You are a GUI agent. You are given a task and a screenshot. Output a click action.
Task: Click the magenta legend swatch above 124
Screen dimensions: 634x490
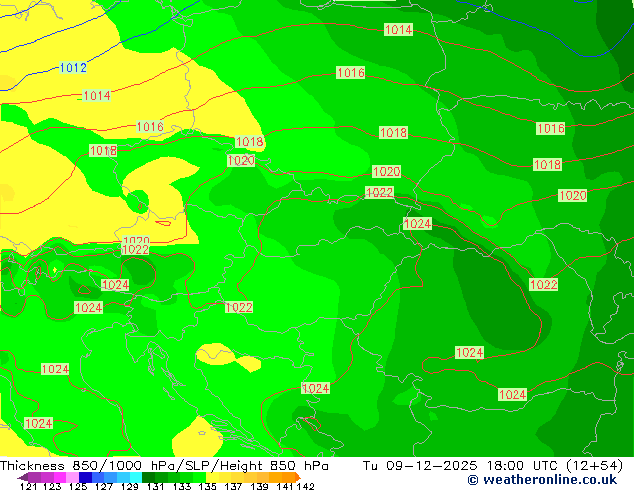tap(59, 477)
